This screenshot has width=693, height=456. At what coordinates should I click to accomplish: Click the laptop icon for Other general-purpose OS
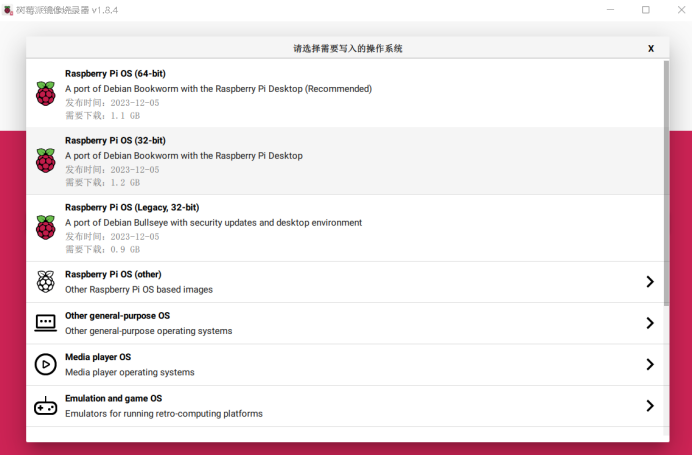pyautogui.click(x=46, y=323)
